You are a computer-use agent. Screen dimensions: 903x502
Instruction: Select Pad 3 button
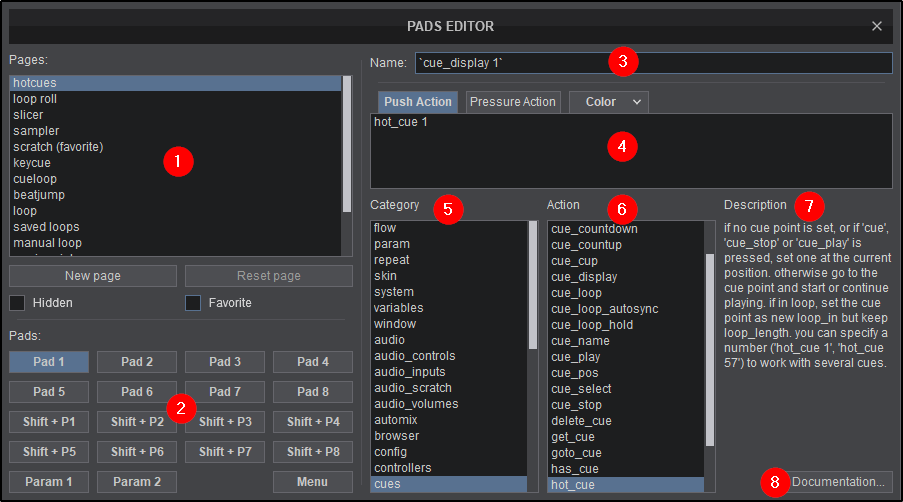224,362
